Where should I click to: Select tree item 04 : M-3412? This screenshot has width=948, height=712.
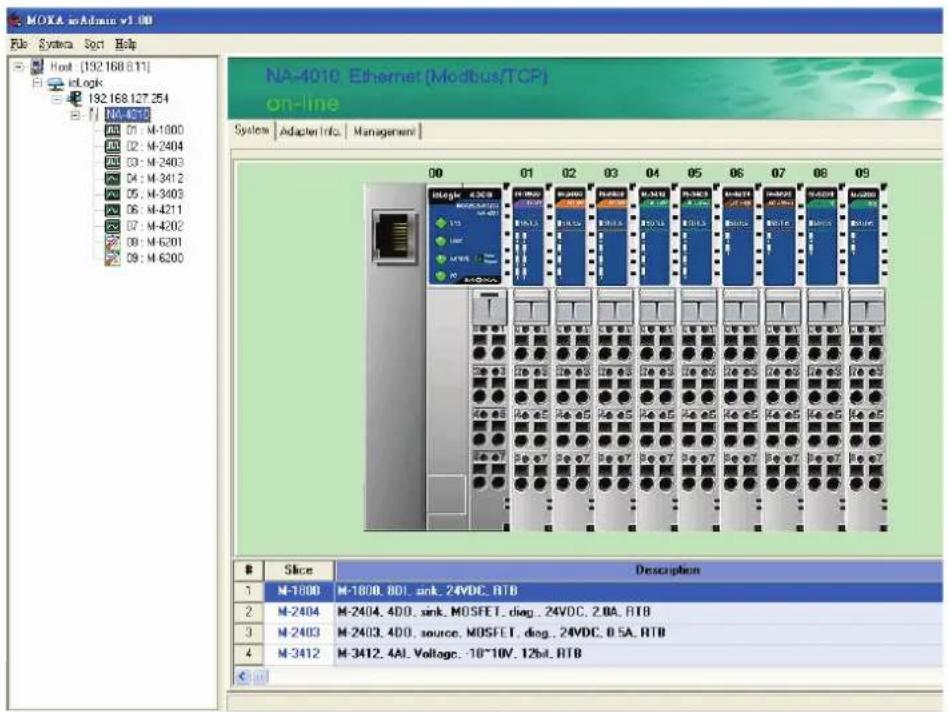pyautogui.click(x=155, y=178)
